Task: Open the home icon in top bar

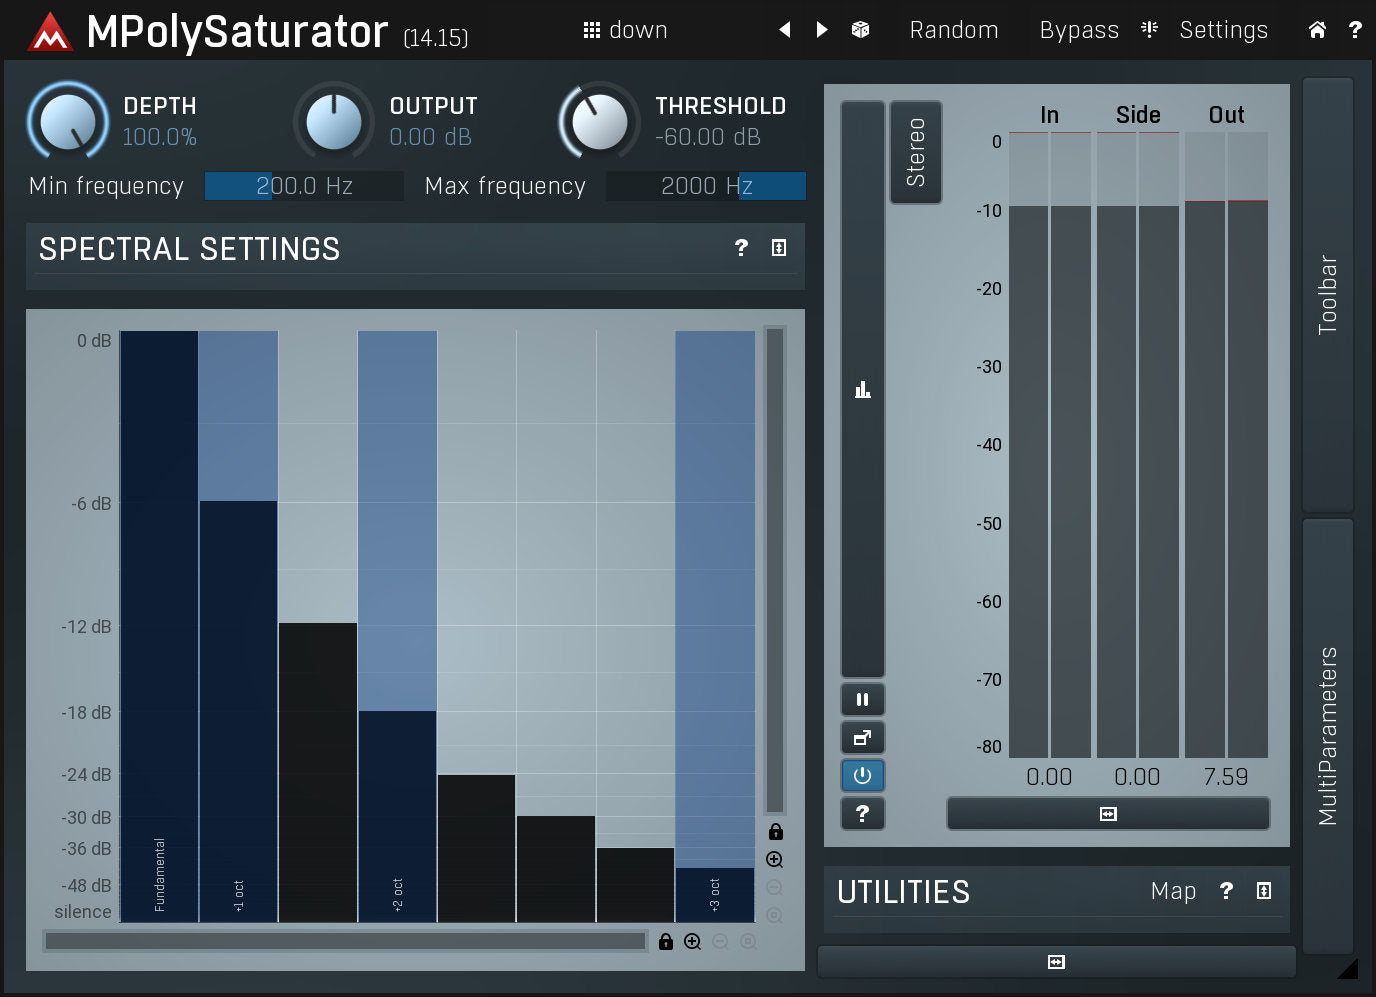Action: click(1317, 30)
